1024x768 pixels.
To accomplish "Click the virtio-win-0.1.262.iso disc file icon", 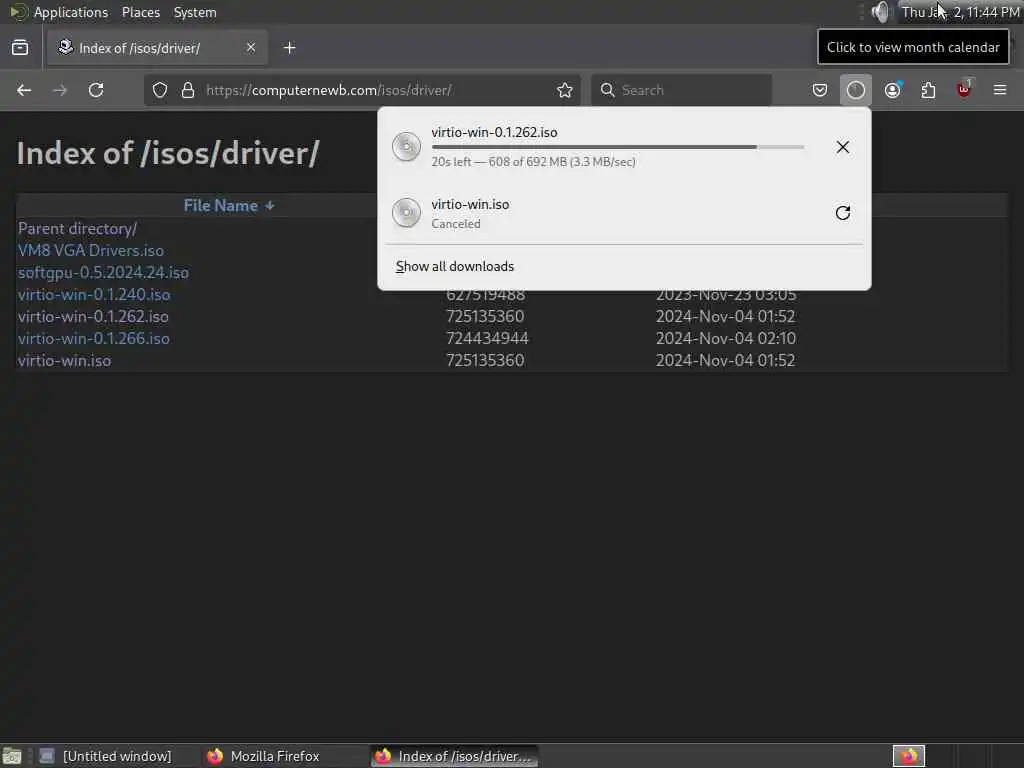I will [x=406, y=147].
